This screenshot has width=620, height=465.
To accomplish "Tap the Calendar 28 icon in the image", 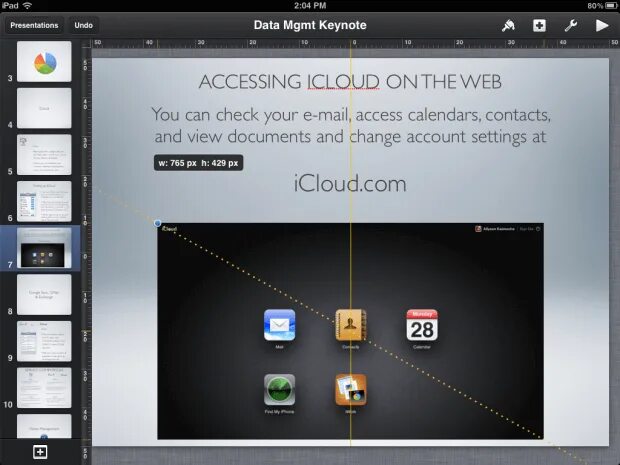I will coord(422,325).
